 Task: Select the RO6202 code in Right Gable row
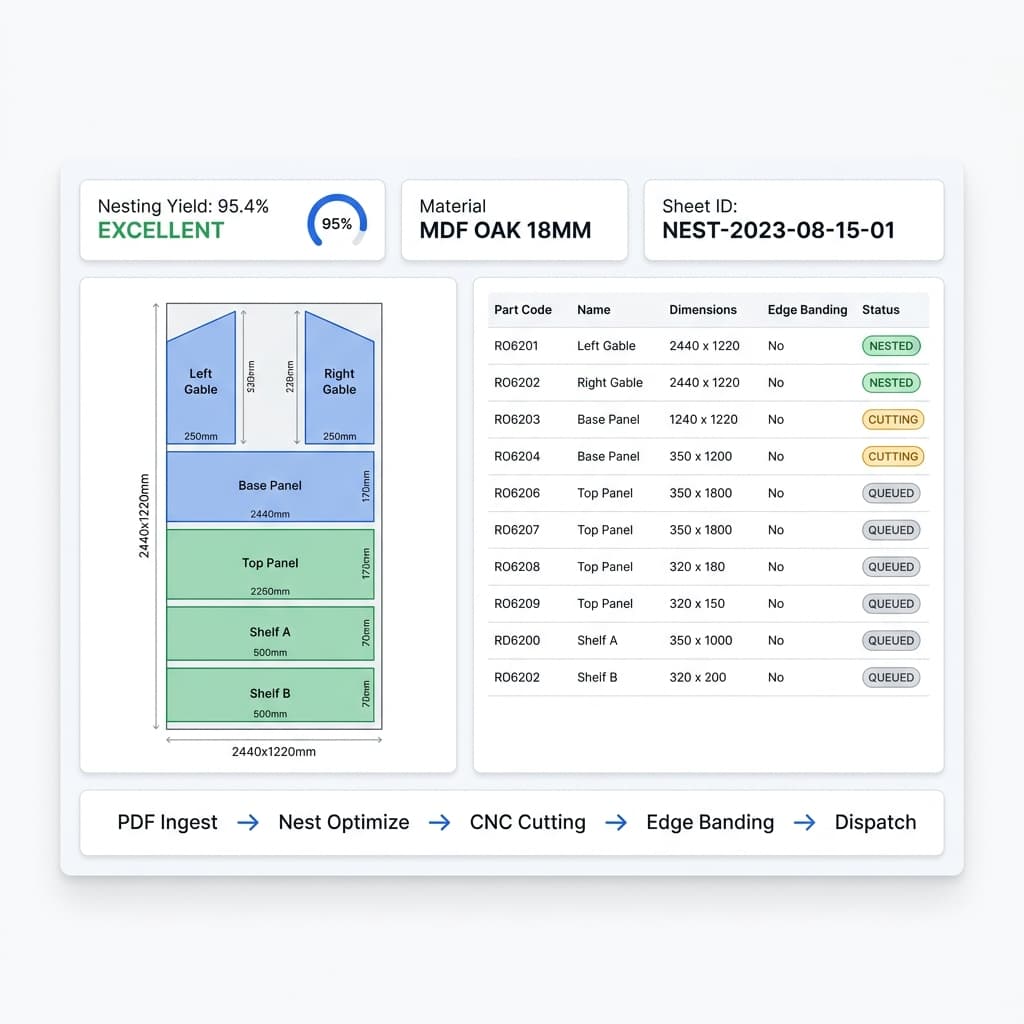point(517,383)
